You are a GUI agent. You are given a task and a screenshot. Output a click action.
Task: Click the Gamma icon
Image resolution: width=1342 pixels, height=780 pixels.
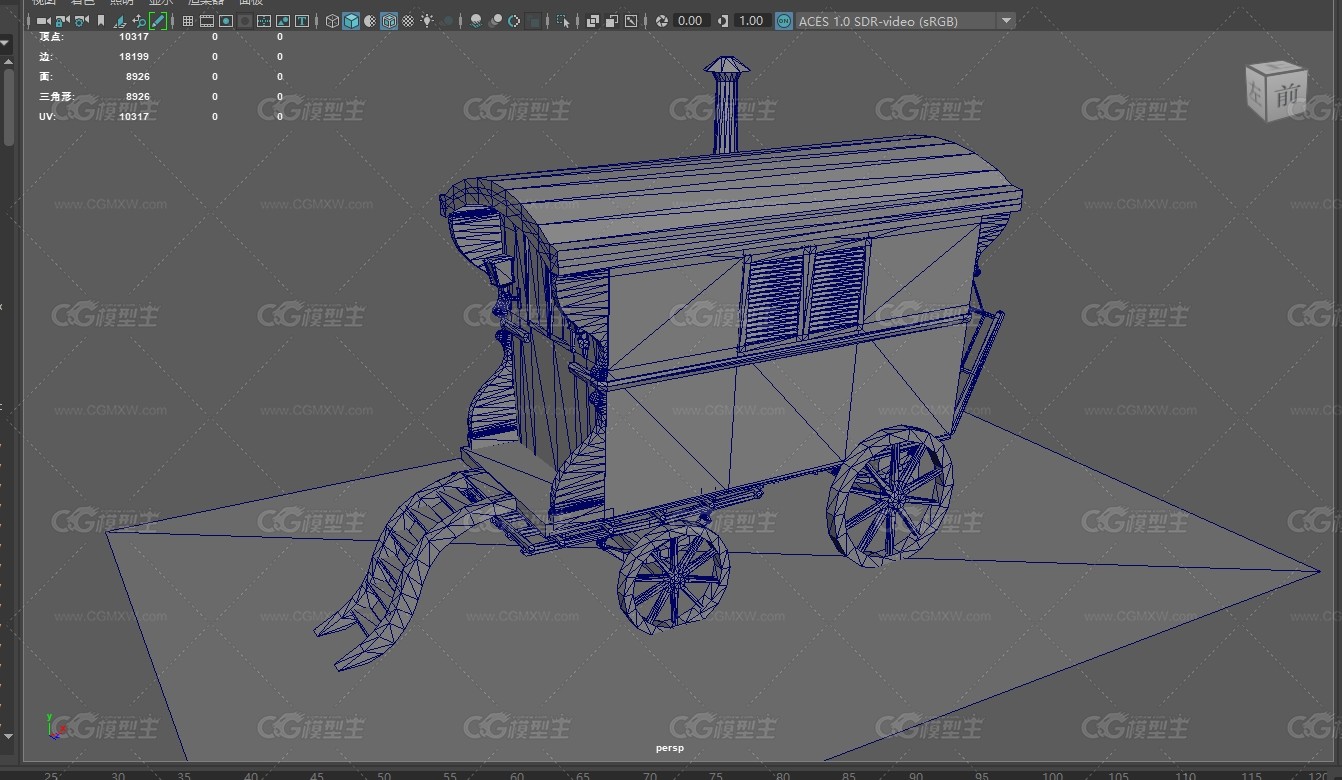pos(723,21)
